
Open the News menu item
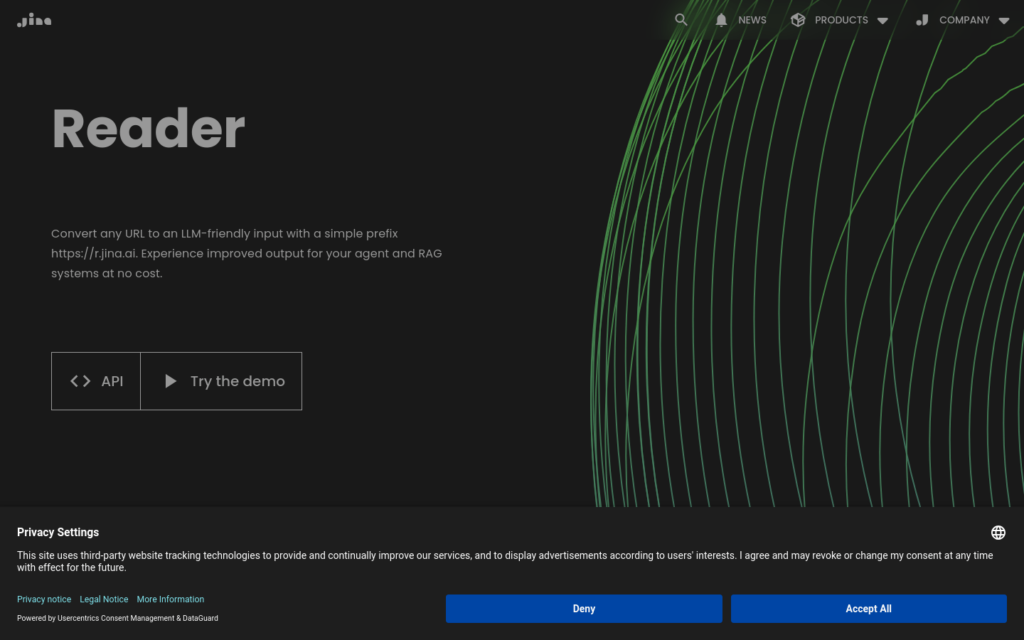click(x=752, y=20)
